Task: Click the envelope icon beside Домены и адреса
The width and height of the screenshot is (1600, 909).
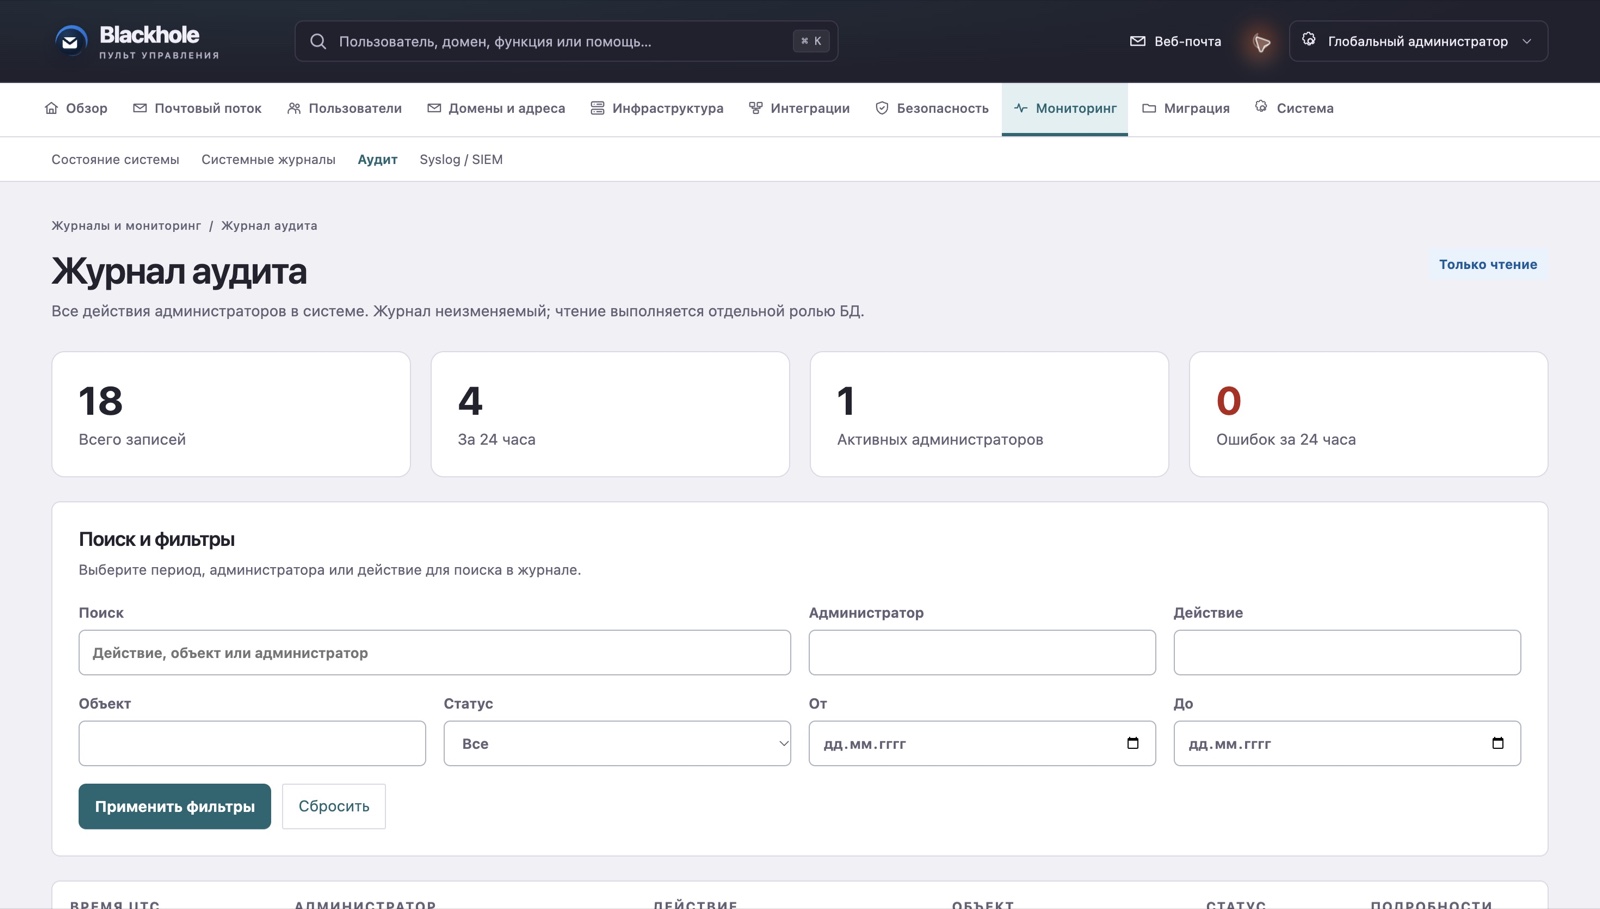Action: tap(434, 108)
